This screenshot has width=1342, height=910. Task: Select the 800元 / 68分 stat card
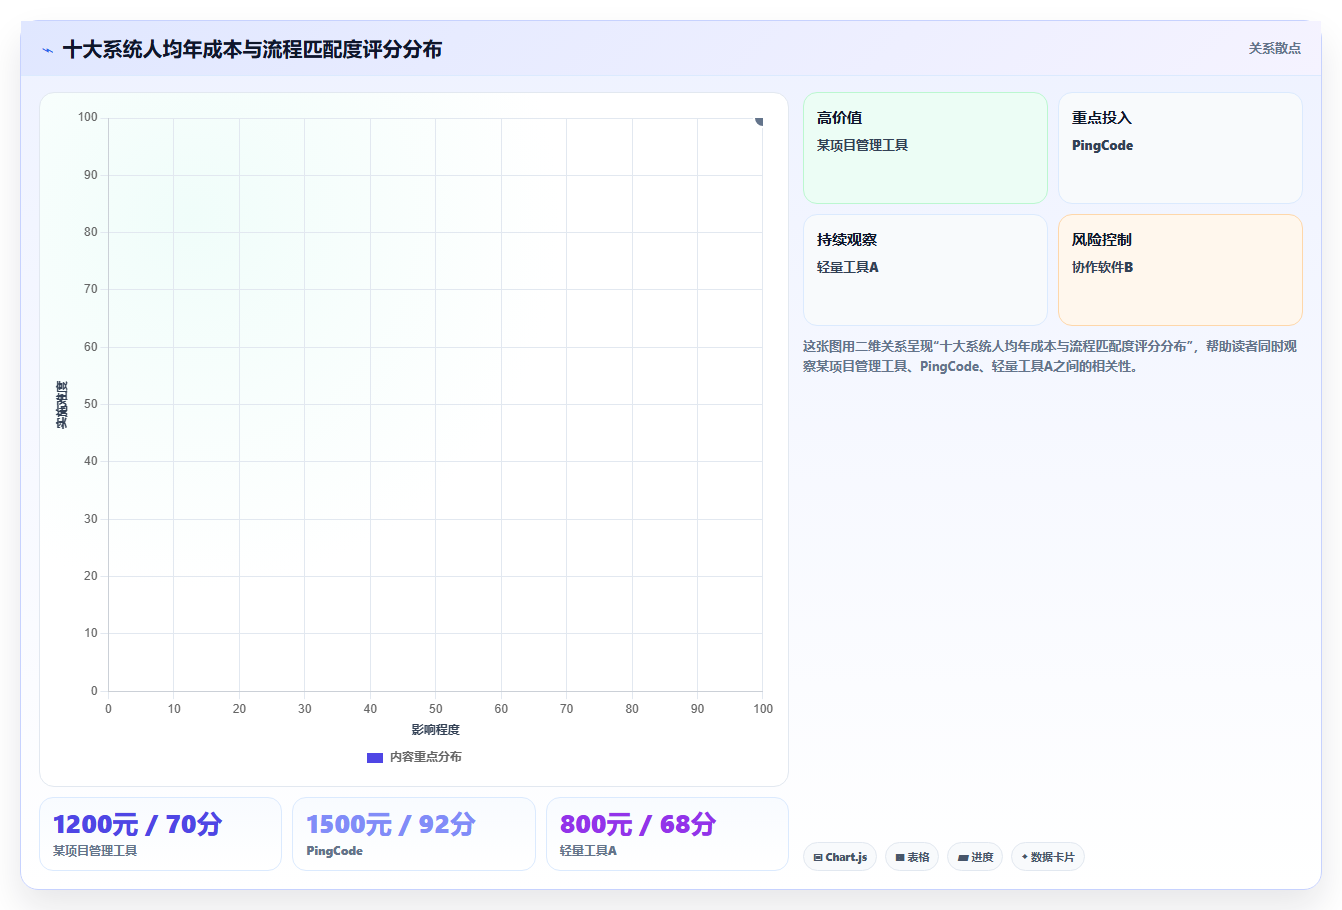(x=667, y=834)
